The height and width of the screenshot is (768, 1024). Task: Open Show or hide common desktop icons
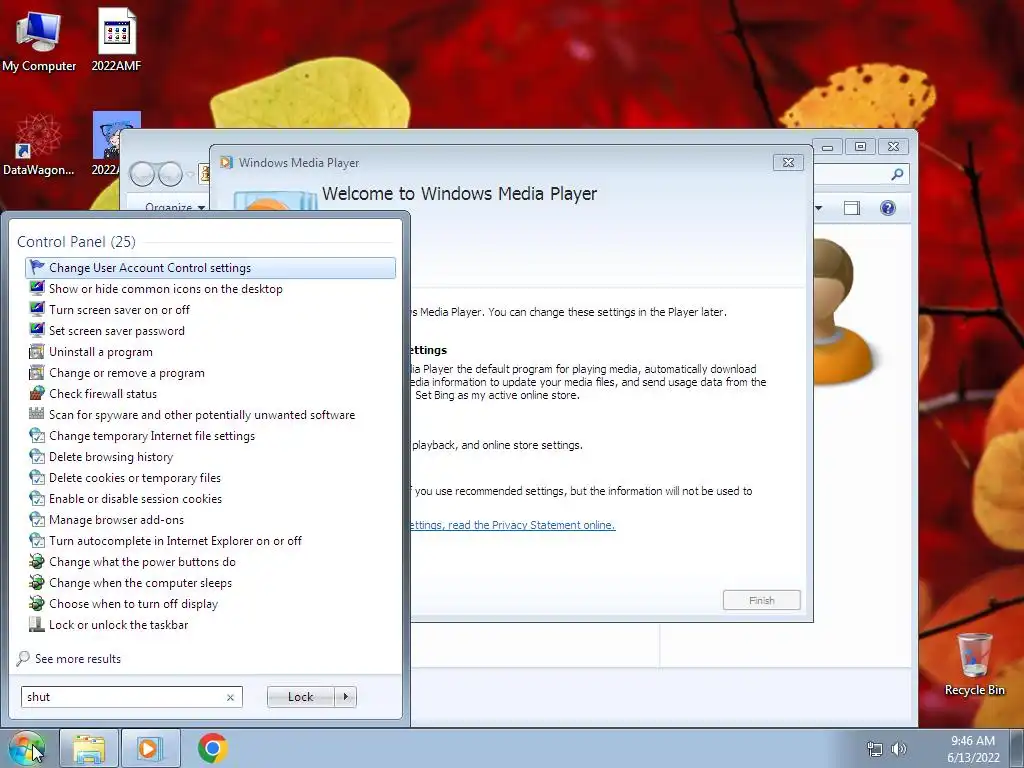[x=210, y=289]
